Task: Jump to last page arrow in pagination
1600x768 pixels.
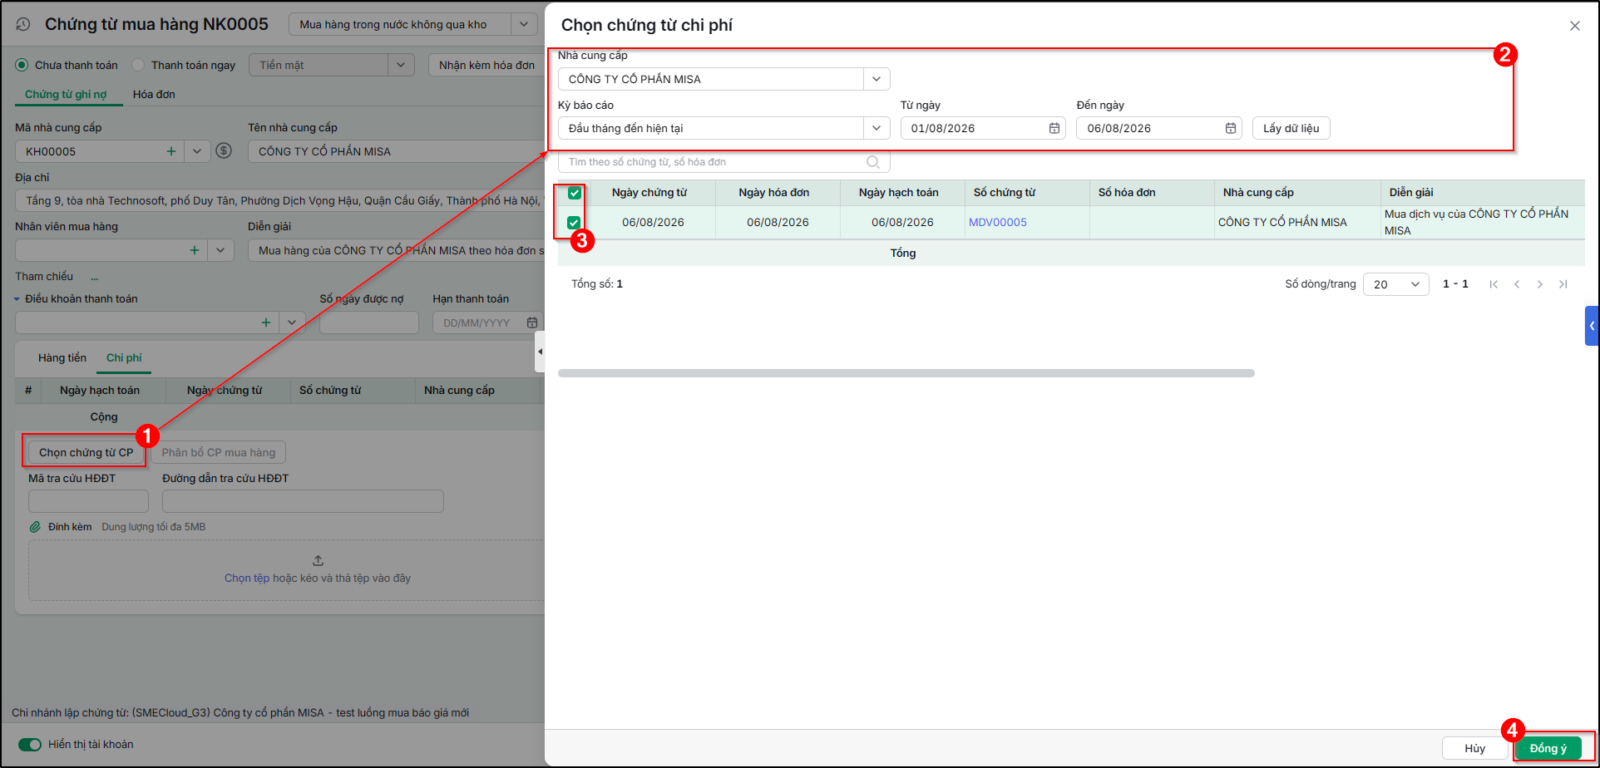Action: (1563, 284)
